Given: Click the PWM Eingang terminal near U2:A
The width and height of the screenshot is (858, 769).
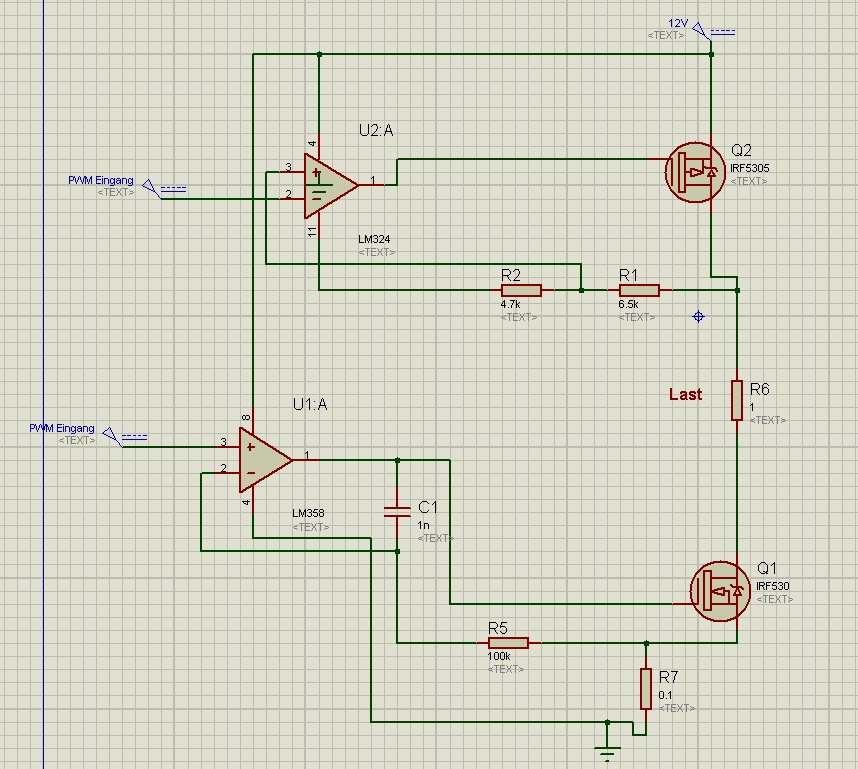Looking at the screenshot, I should click(x=164, y=189).
